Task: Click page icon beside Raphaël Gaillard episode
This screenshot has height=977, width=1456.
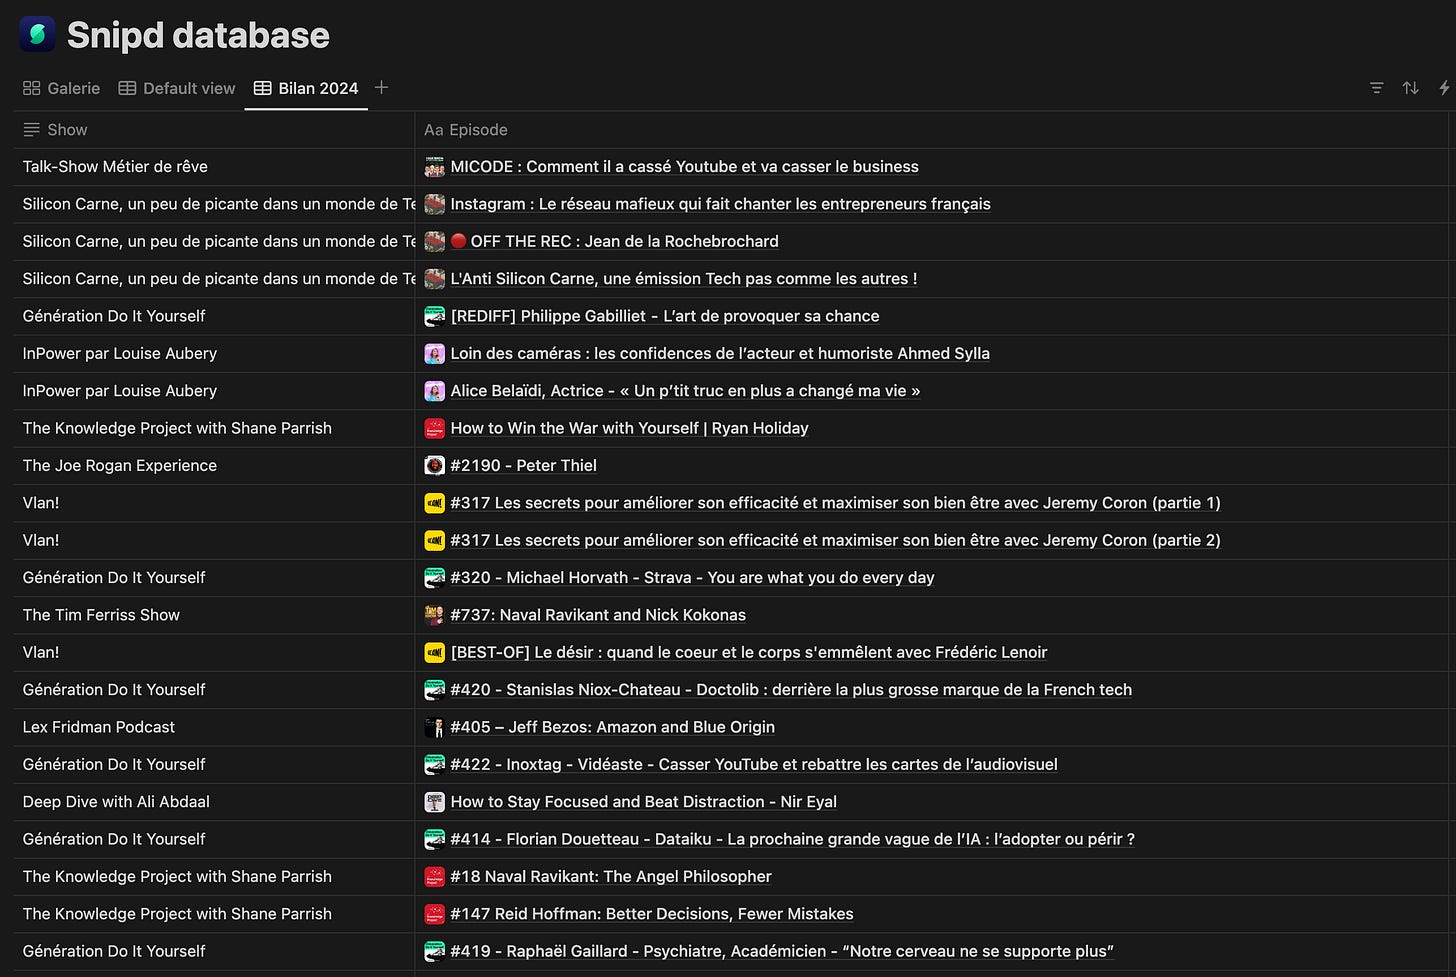Action: 434,951
